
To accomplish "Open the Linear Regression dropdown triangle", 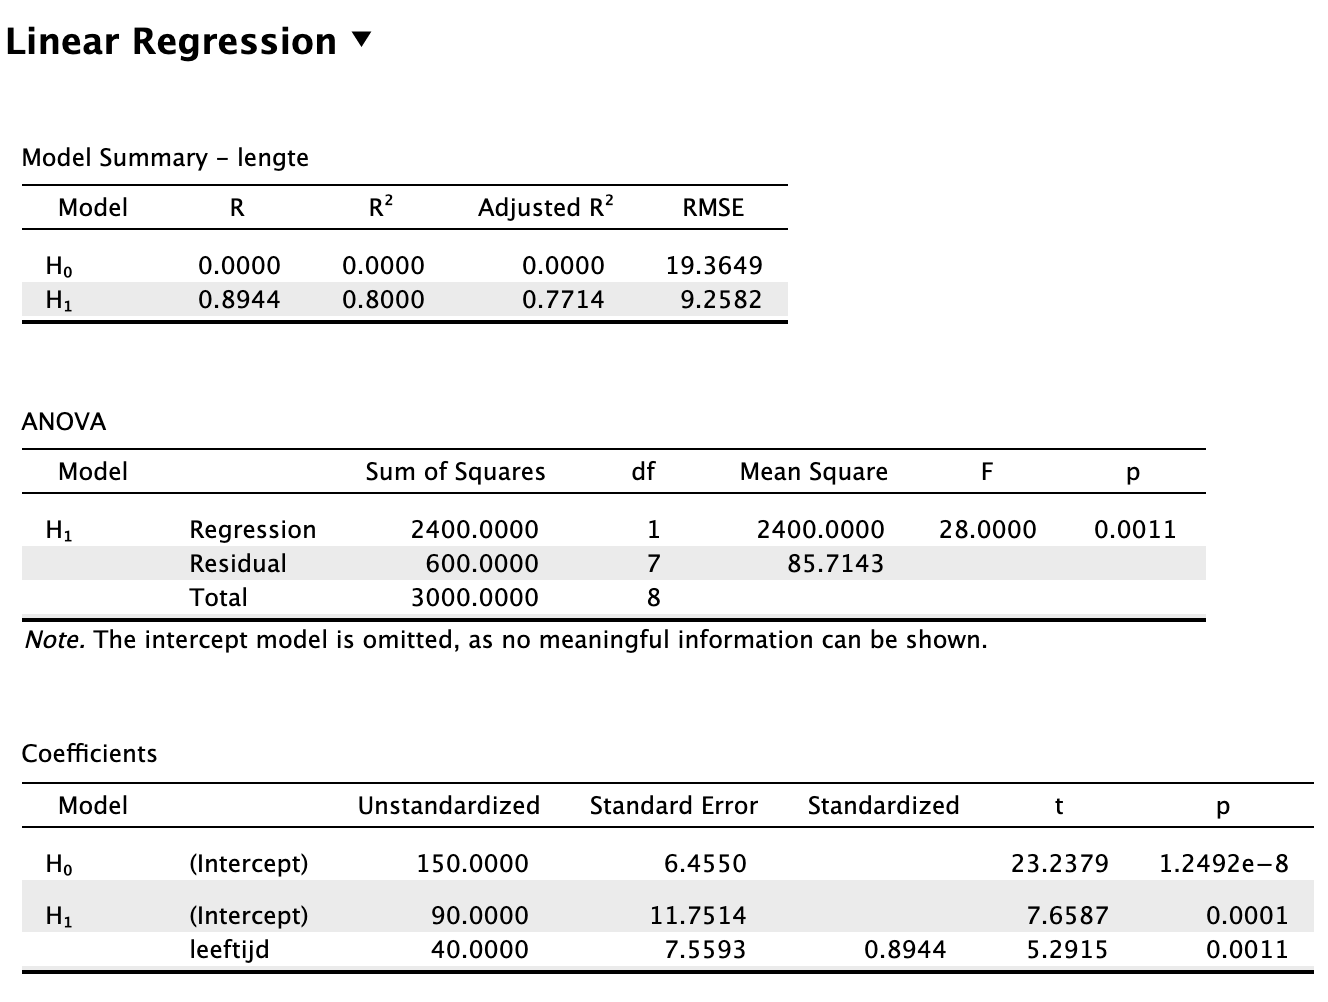I will click(362, 41).
